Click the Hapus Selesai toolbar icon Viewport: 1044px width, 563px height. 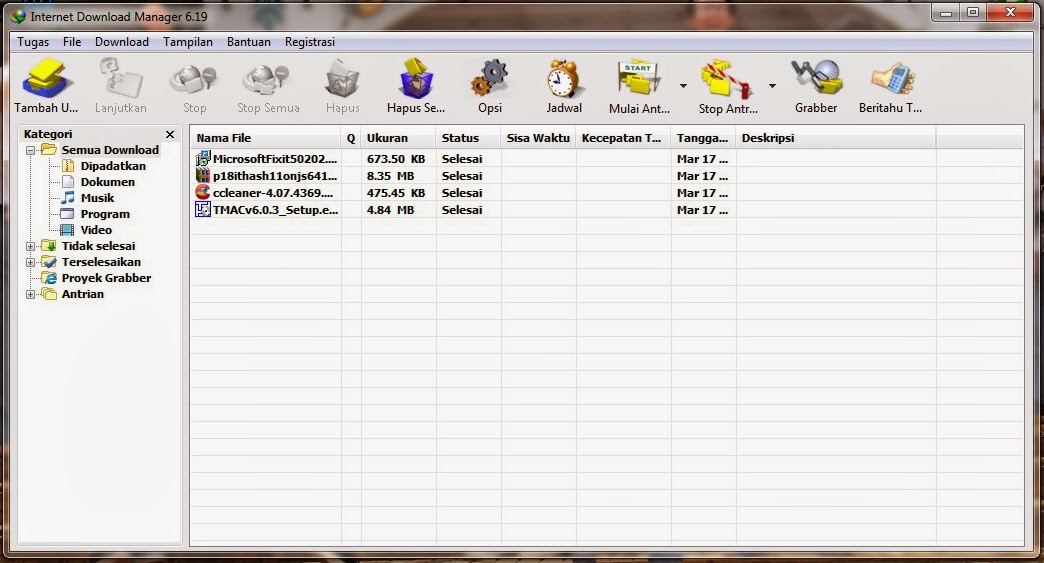[416, 79]
